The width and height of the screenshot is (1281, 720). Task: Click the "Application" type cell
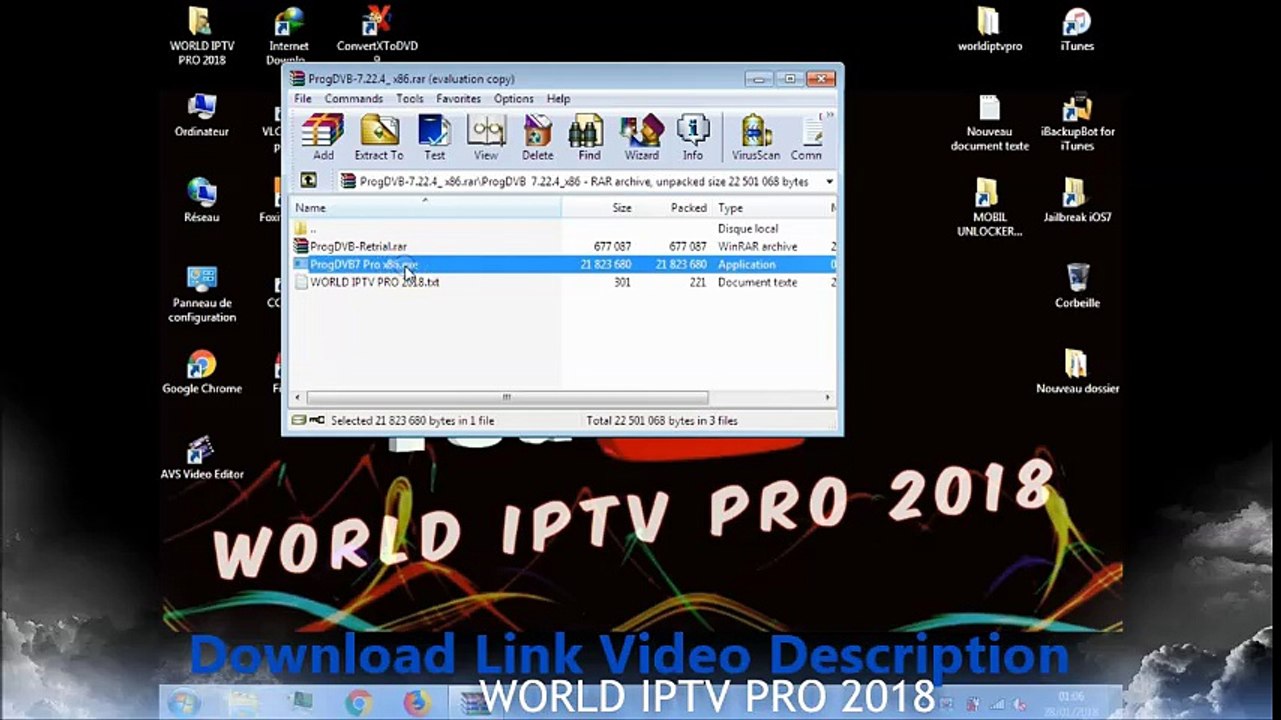coord(746,264)
